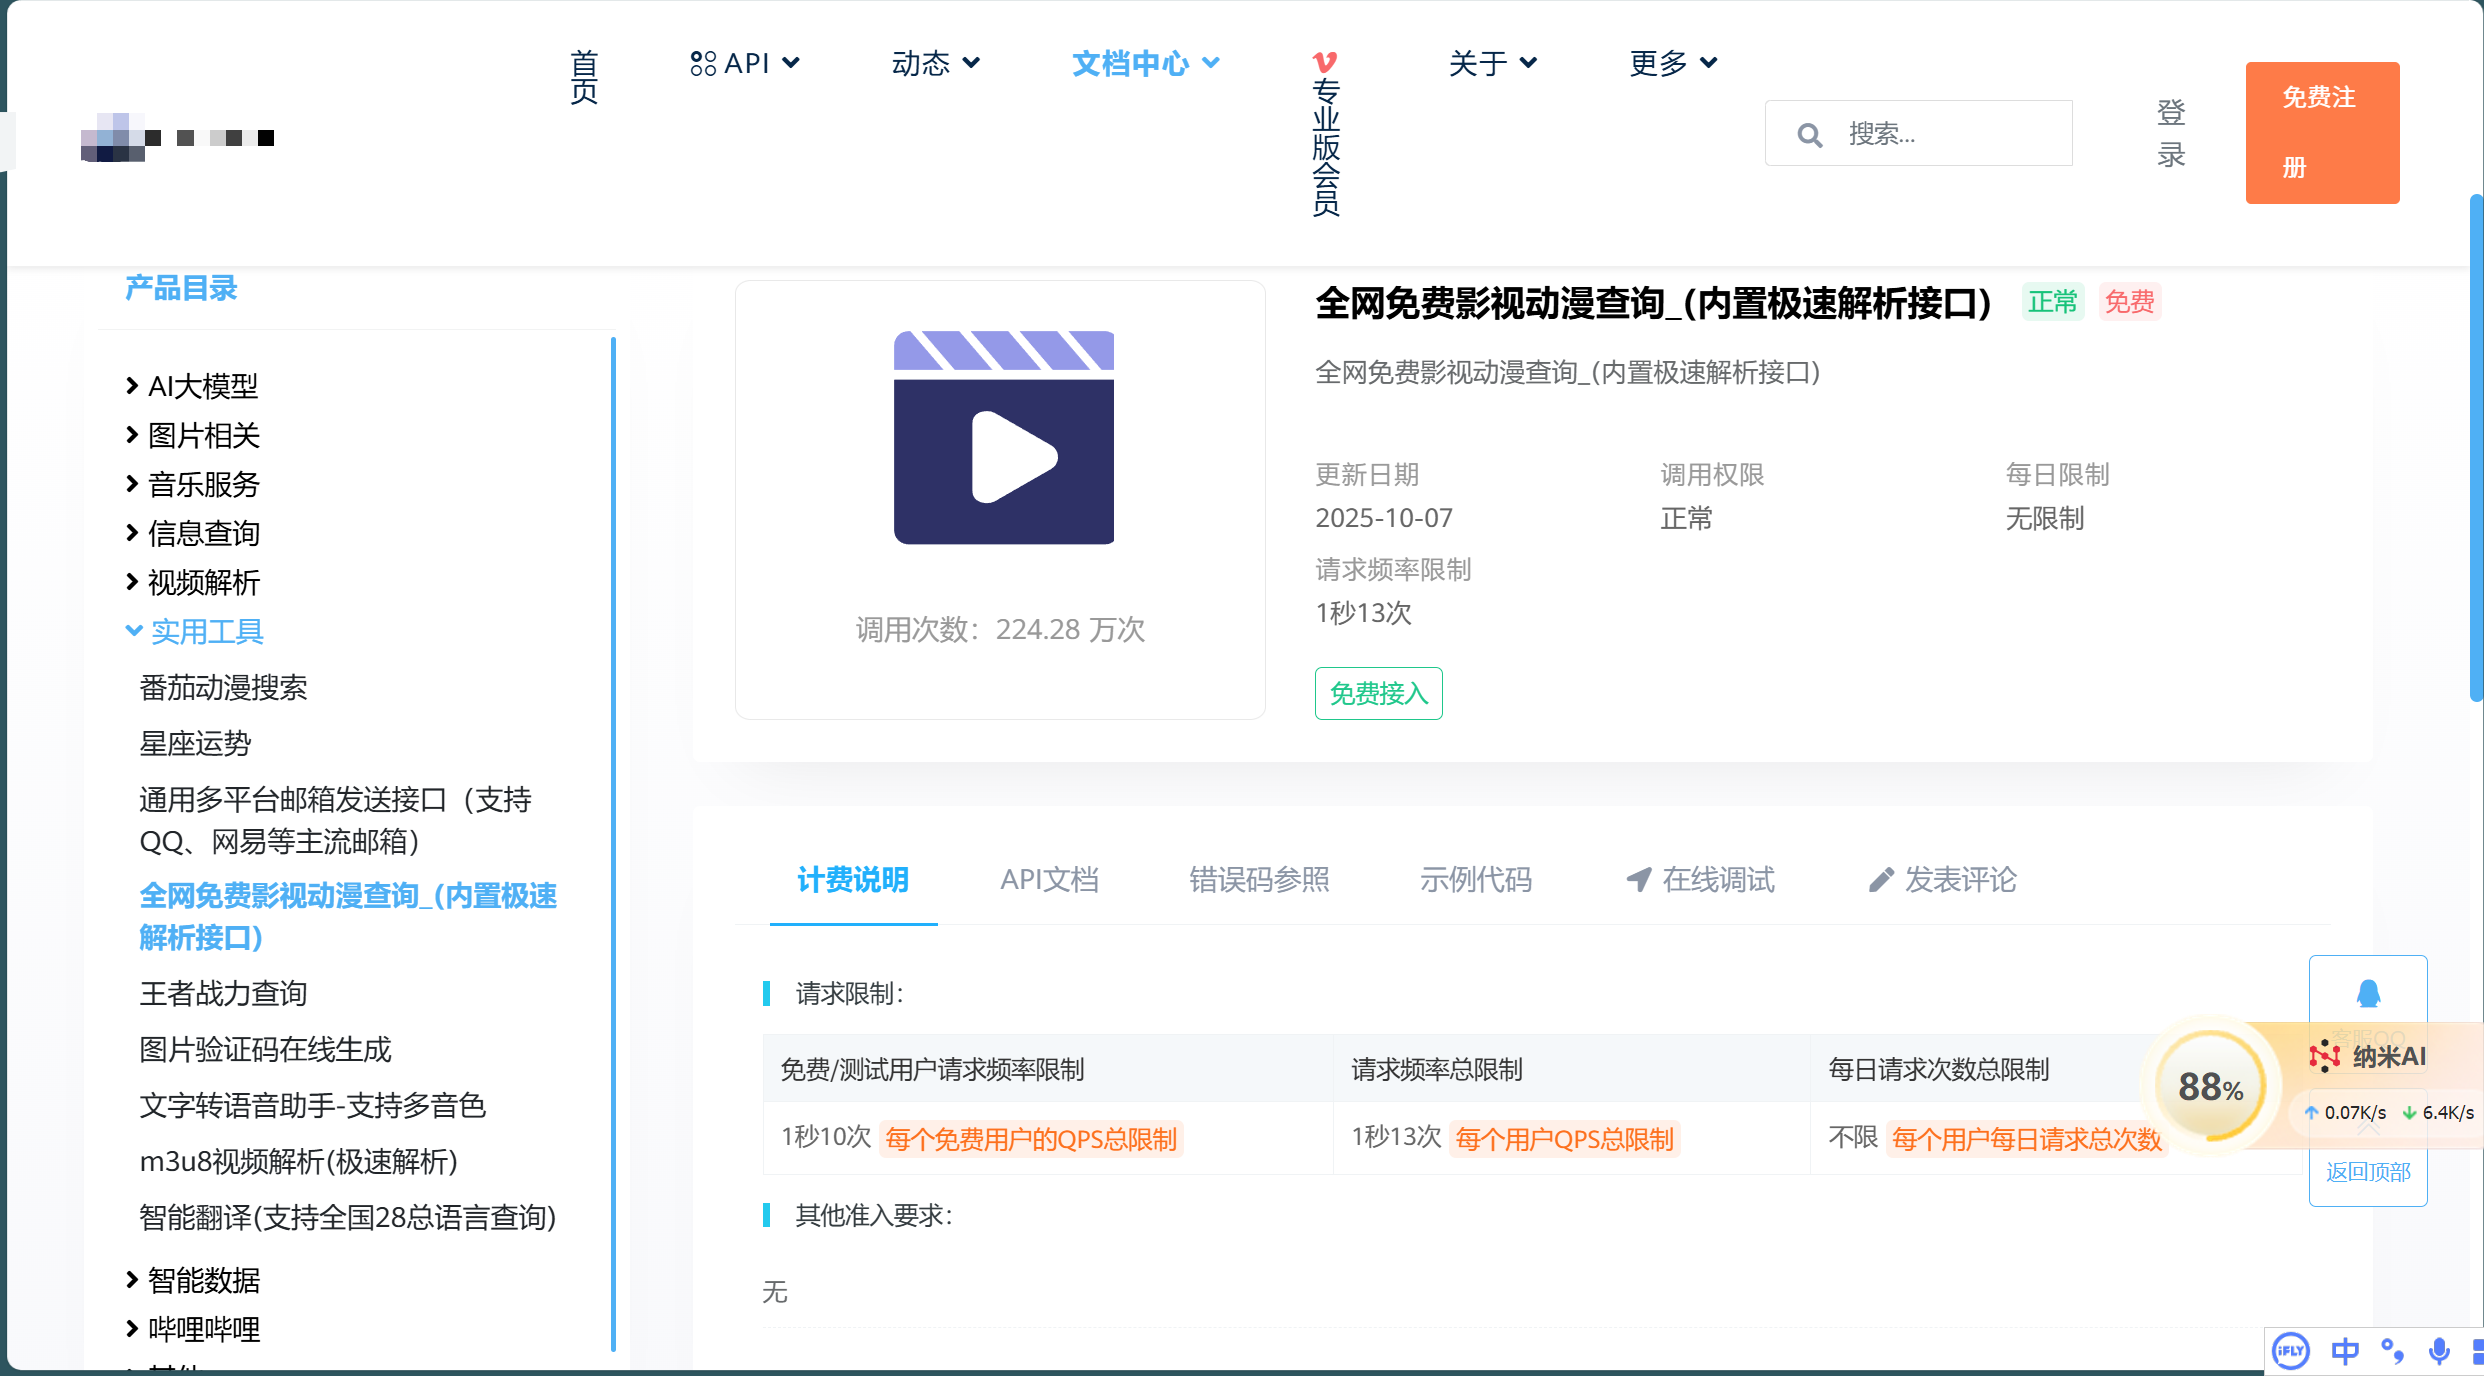Click the iFLY input method icon
This screenshot has width=2484, height=1376.
(x=2290, y=1352)
